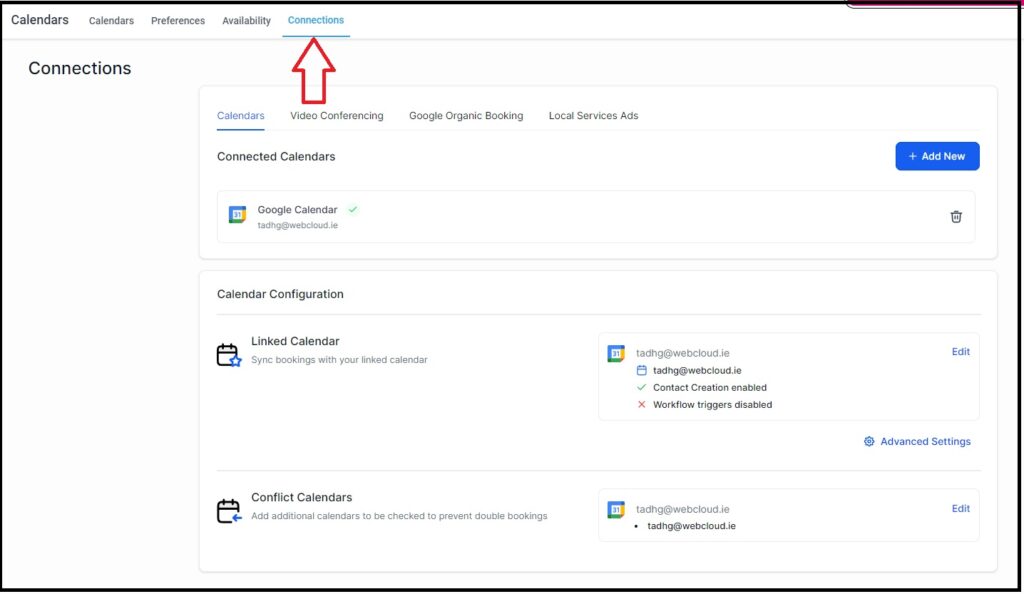Edit the Linked Calendar settings
Image resolution: width=1024 pixels, height=594 pixels.
click(x=960, y=352)
